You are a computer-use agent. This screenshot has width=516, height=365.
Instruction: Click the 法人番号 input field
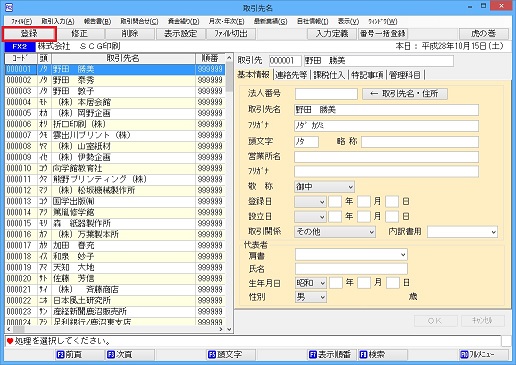pos(326,94)
